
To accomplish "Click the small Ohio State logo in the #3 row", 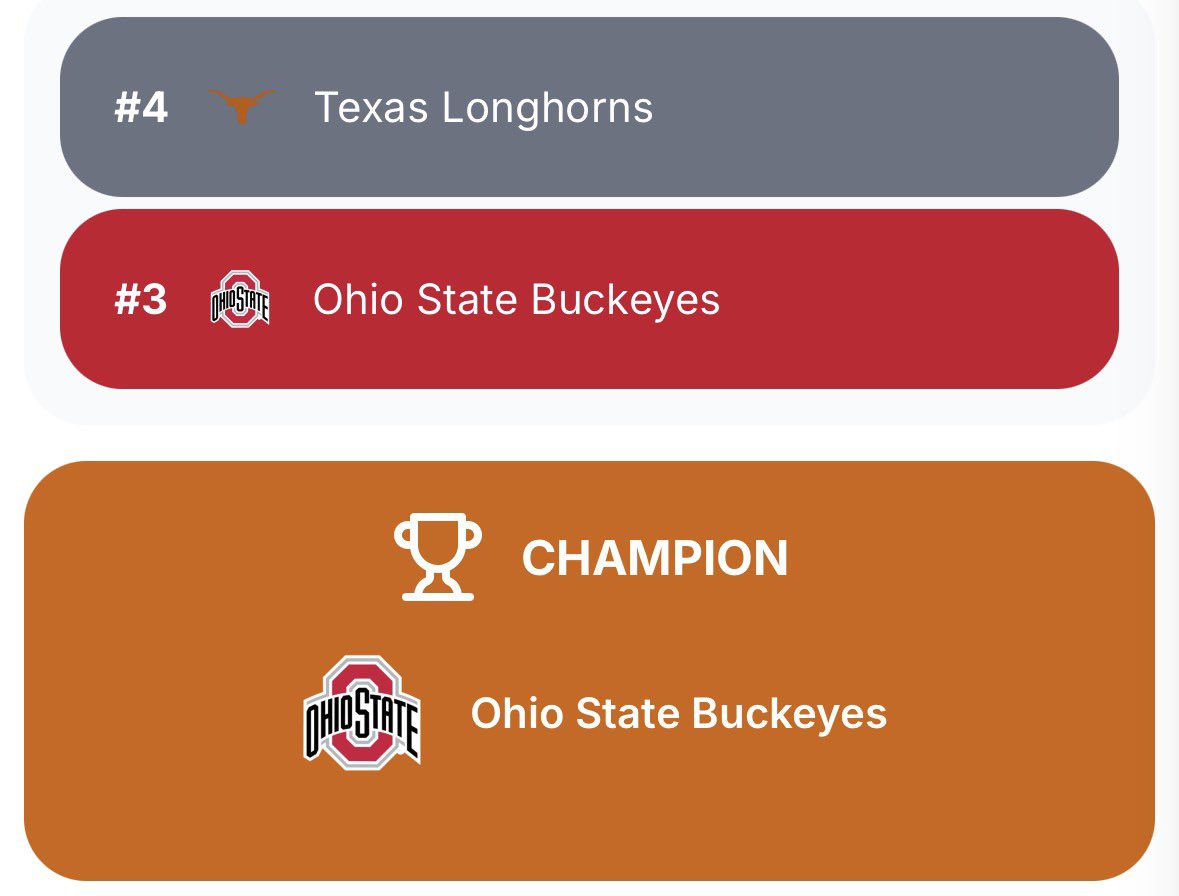I will 240,298.
